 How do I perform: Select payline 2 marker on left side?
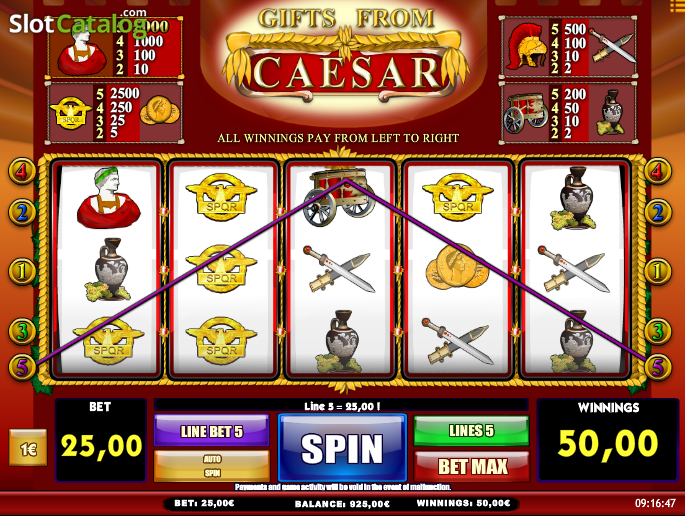point(22,212)
